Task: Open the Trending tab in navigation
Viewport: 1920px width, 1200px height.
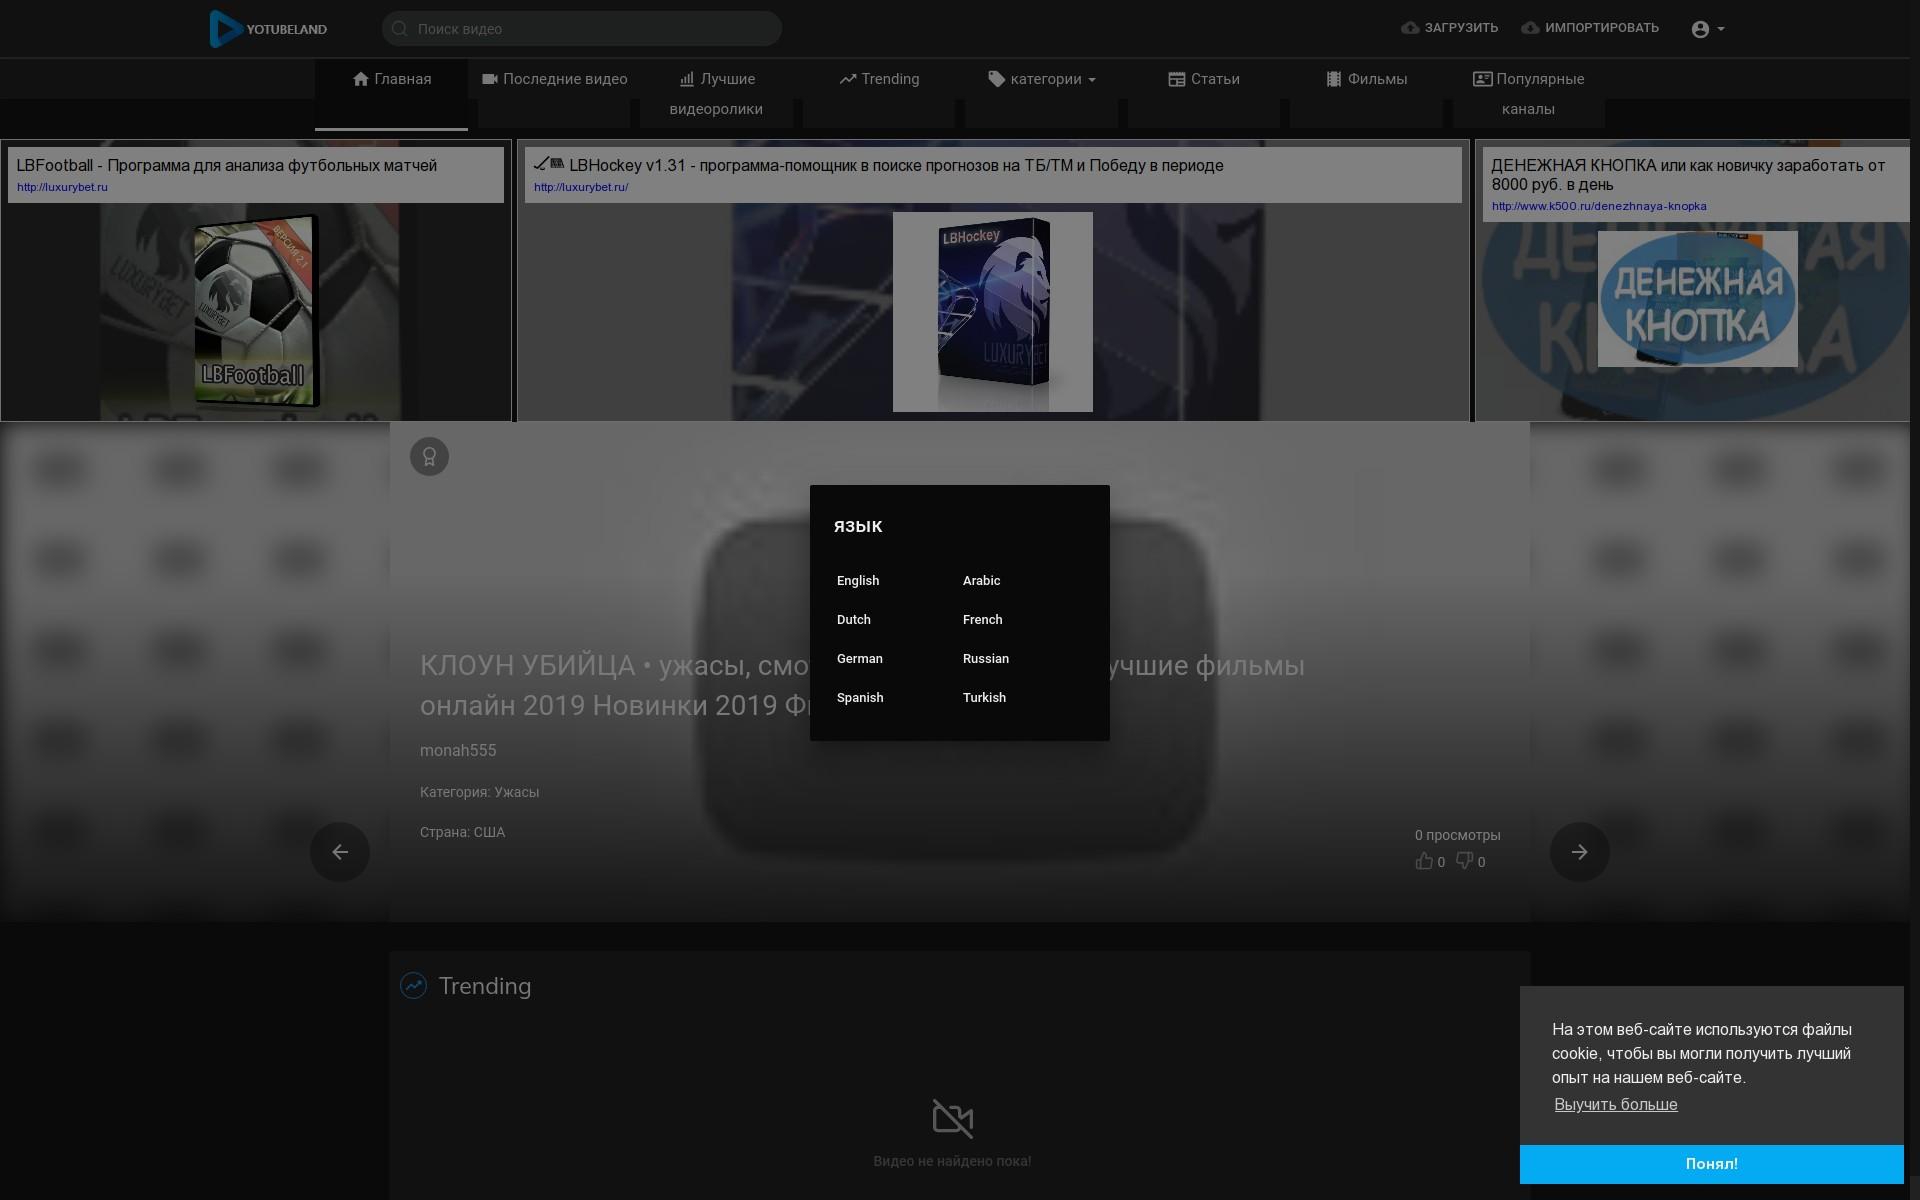Action: pos(879,79)
